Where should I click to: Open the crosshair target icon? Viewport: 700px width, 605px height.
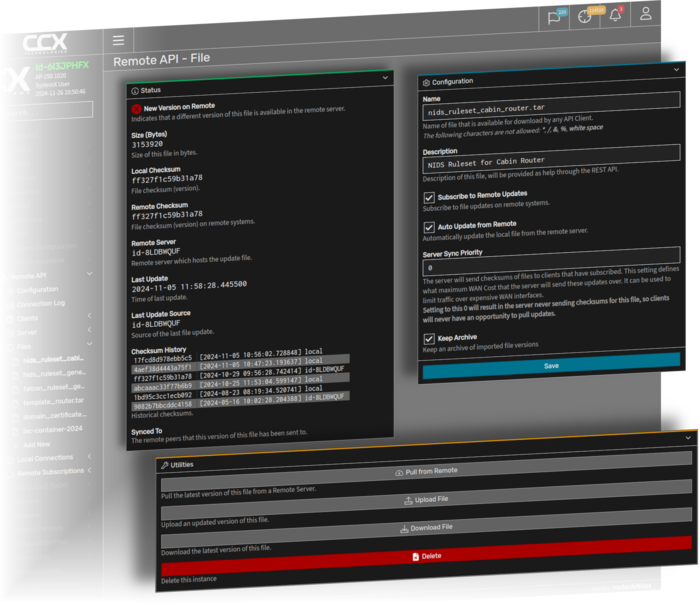tap(584, 17)
